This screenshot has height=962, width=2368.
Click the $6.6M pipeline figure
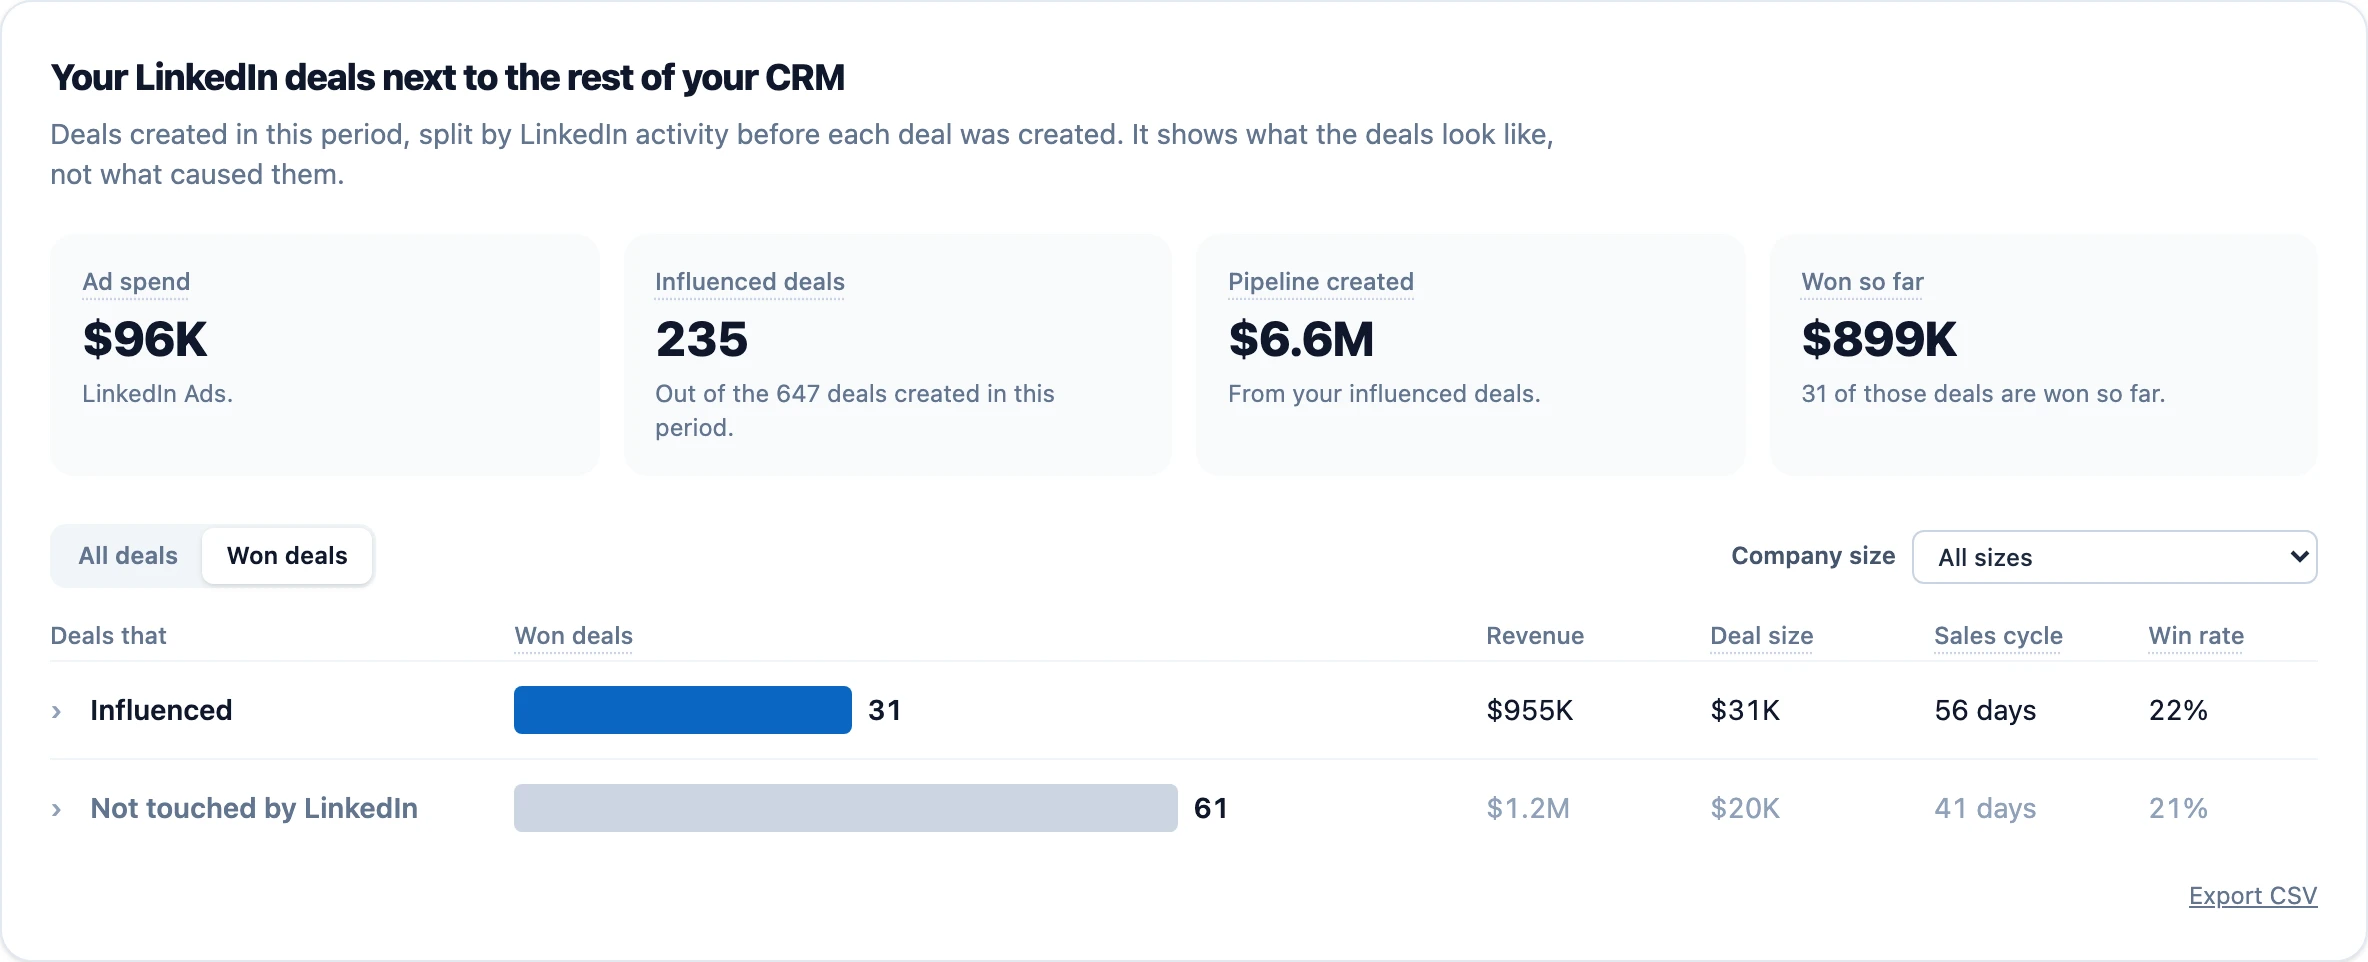1301,339
